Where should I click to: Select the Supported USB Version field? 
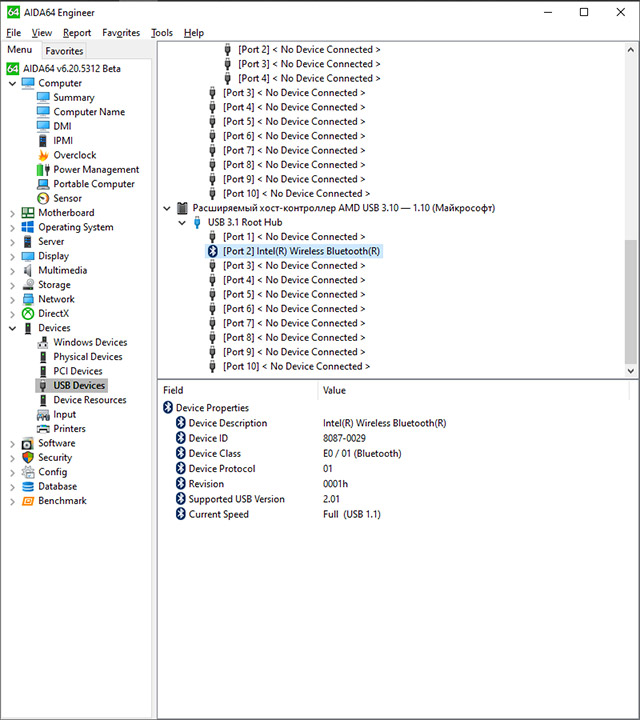[x=236, y=499]
